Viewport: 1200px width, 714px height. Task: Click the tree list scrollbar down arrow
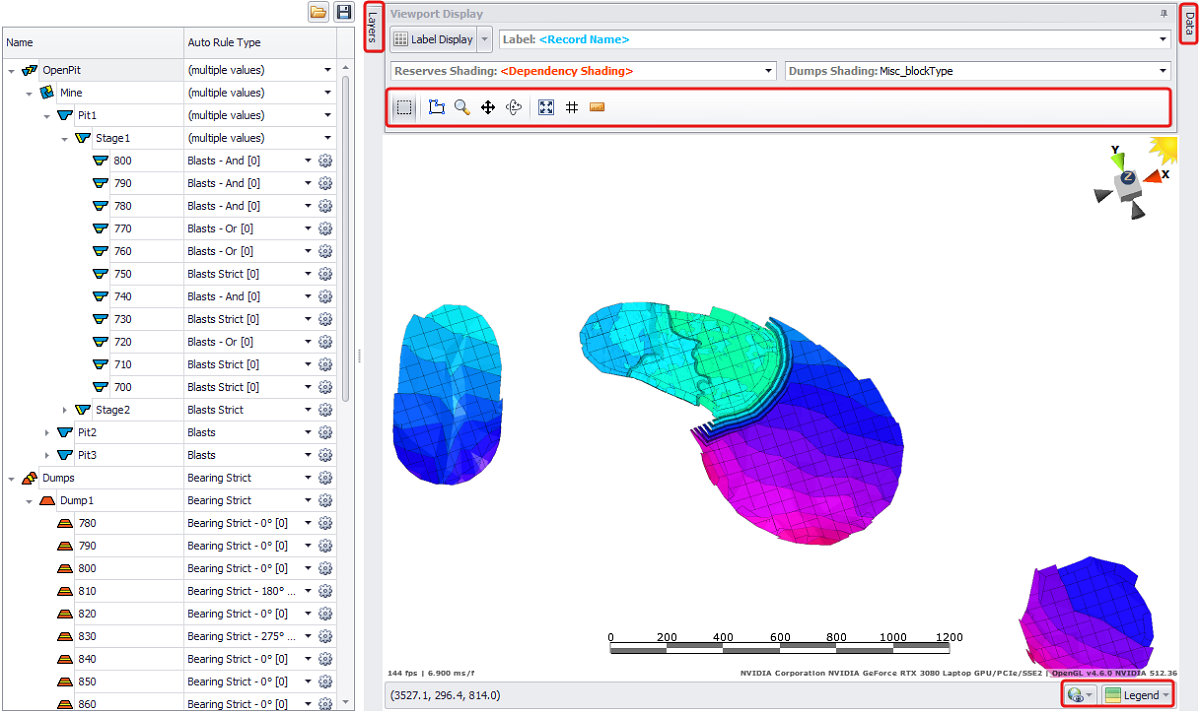point(345,702)
